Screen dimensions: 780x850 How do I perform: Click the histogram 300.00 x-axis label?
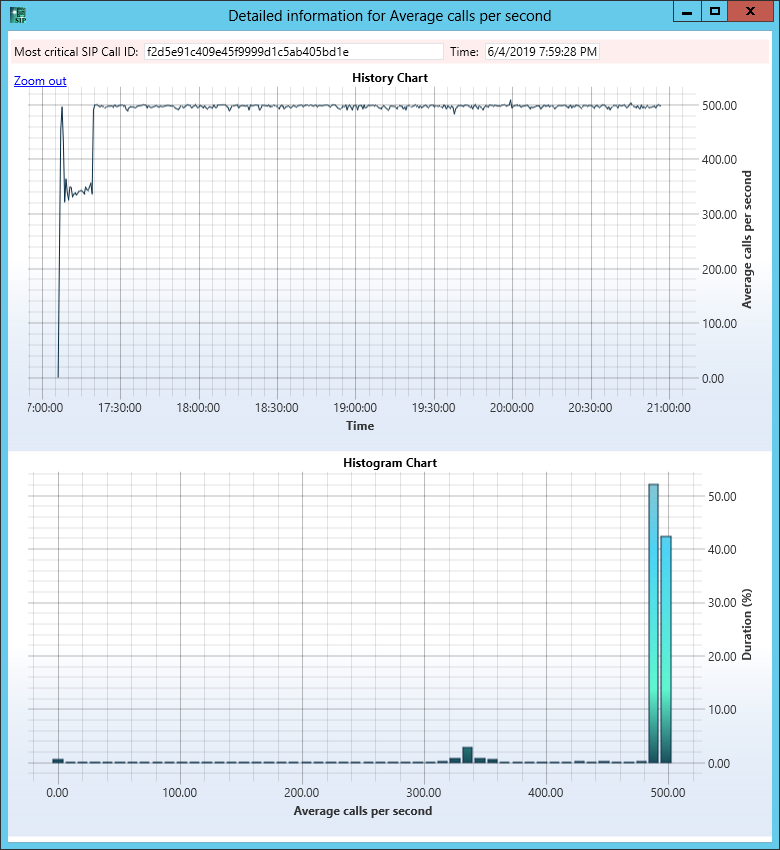click(x=424, y=793)
